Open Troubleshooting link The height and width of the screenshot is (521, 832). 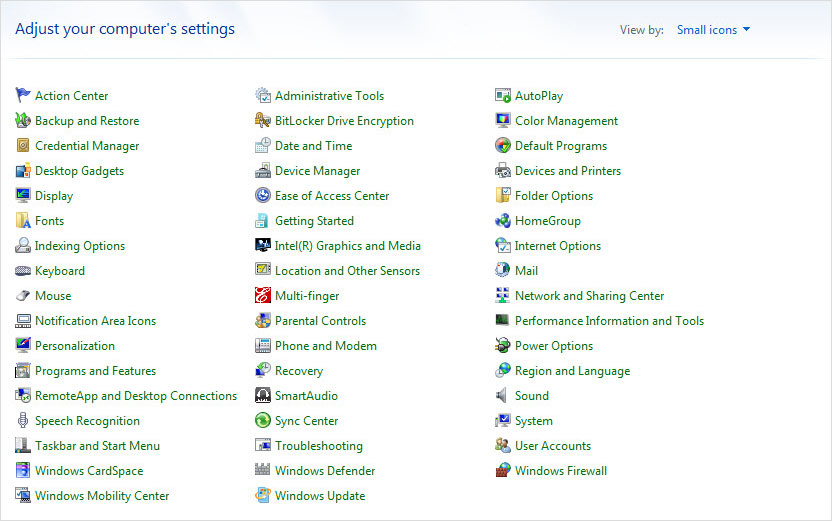[x=319, y=446]
